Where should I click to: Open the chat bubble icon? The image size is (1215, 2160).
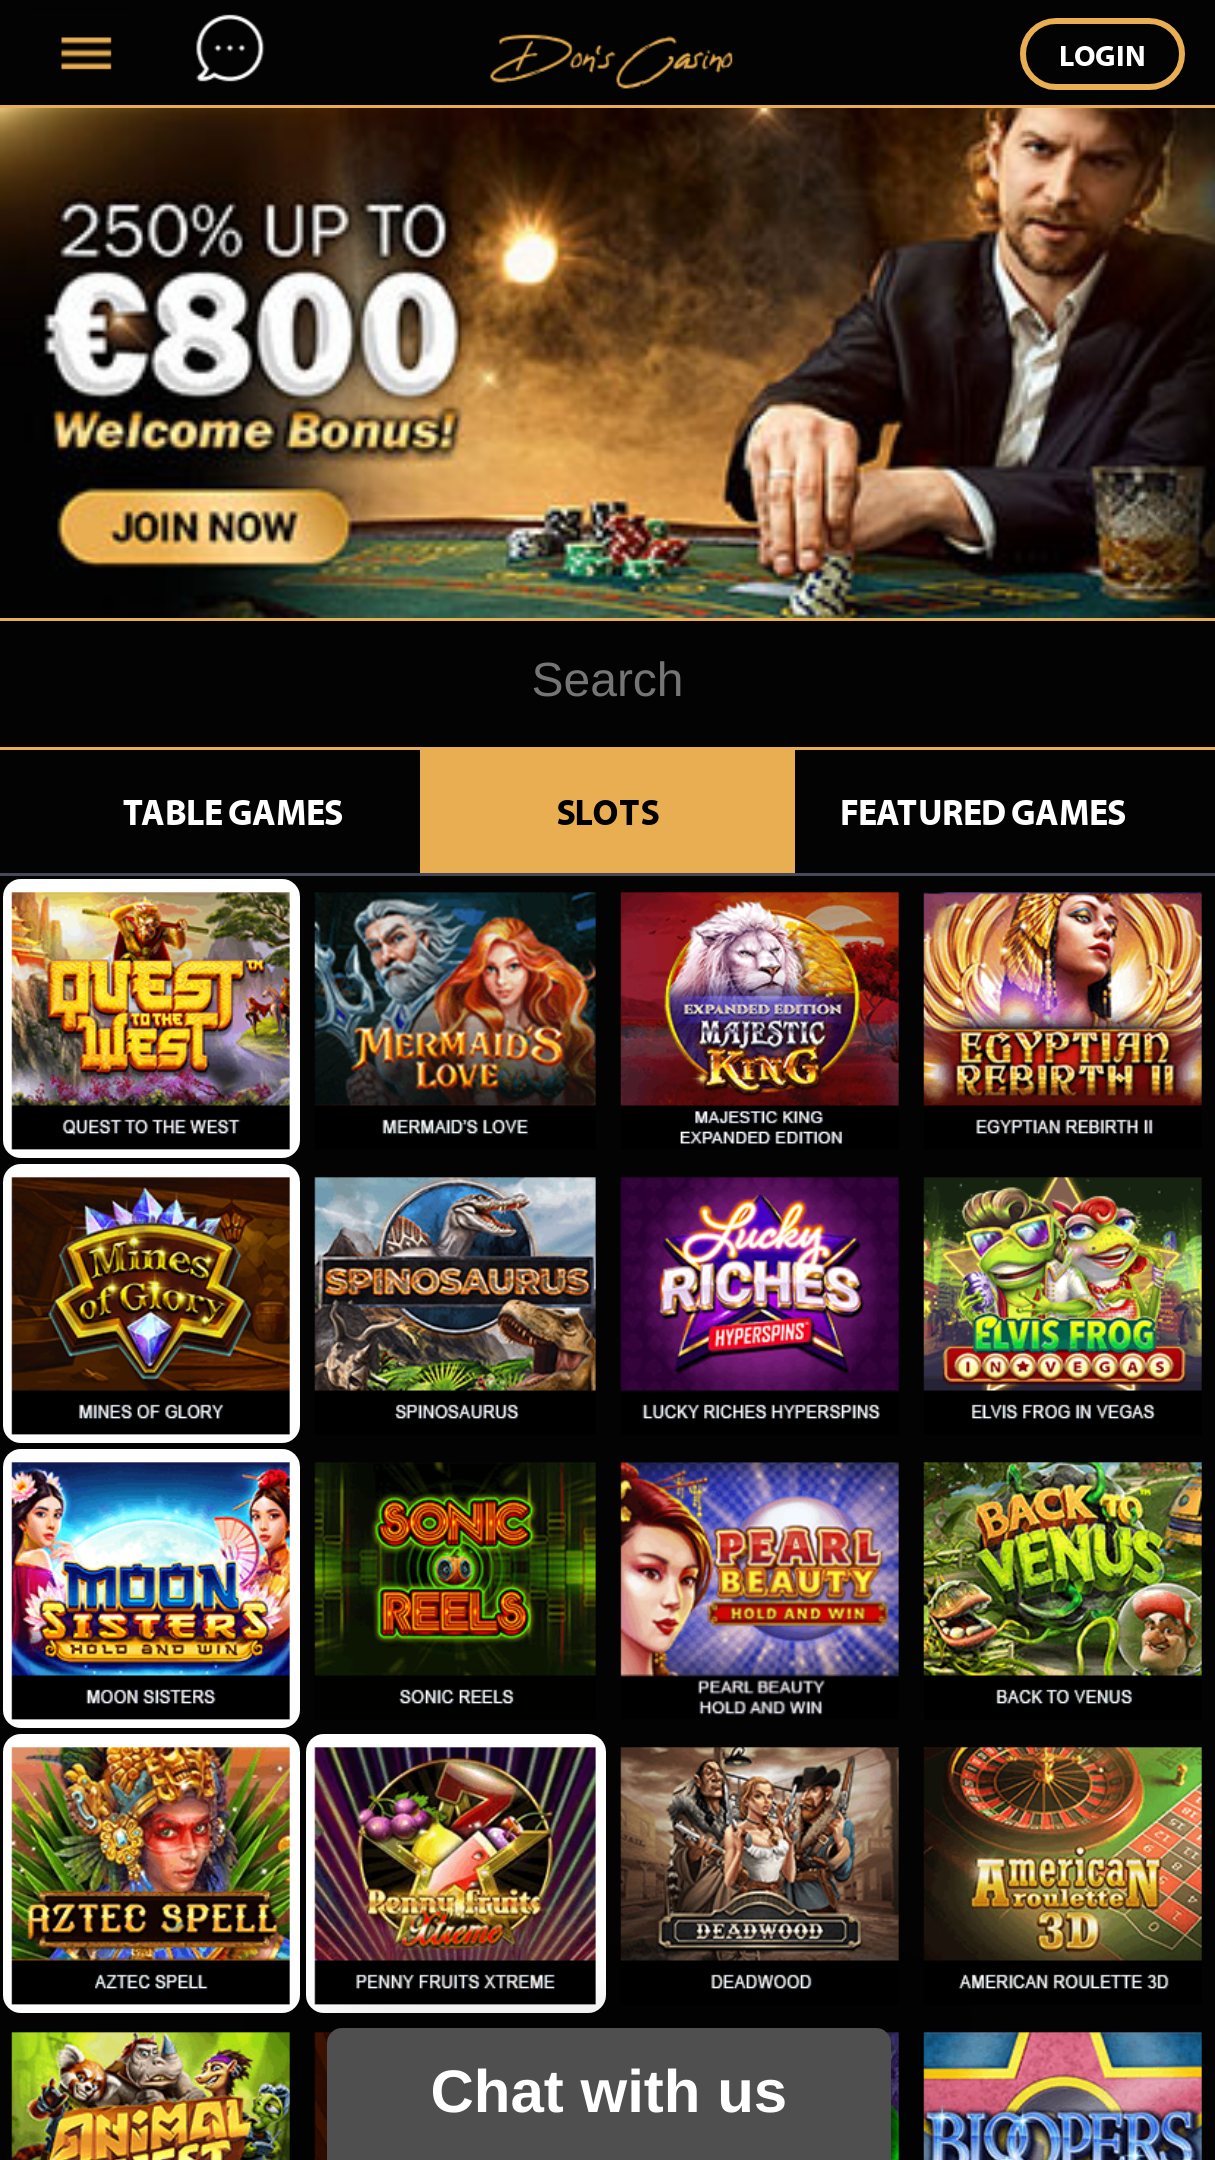[x=229, y=49]
